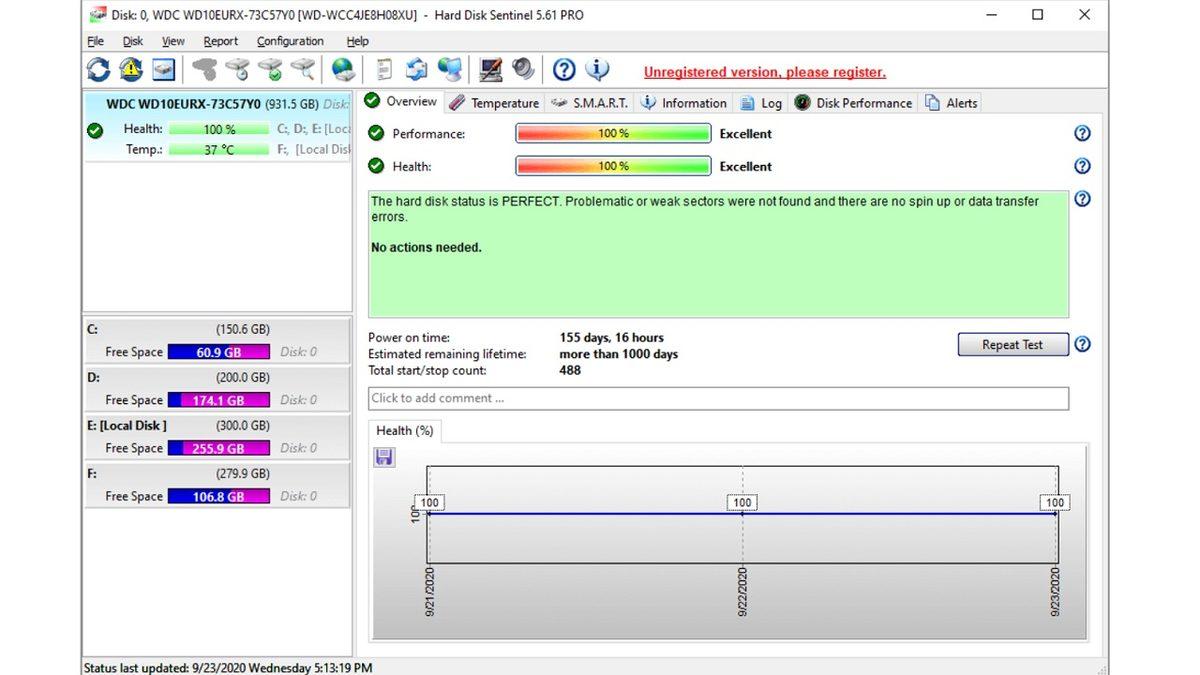
Task: Click the speaker sound settings icon
Action: (522, 70)
